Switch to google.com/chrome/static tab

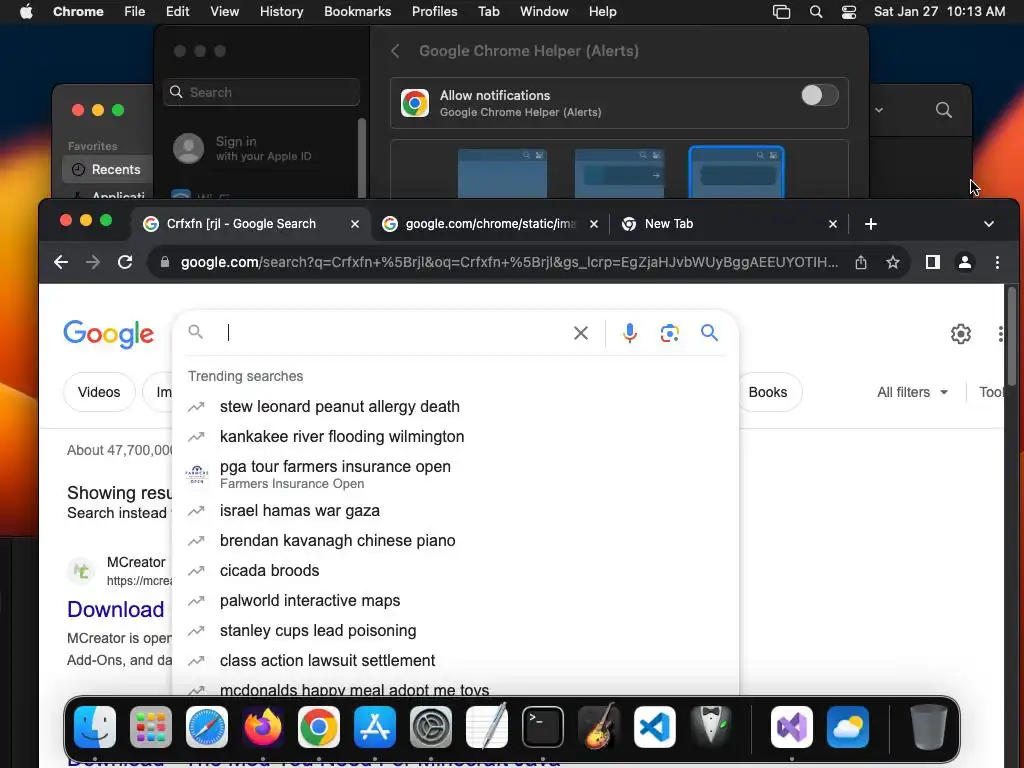tap(490, 224)
